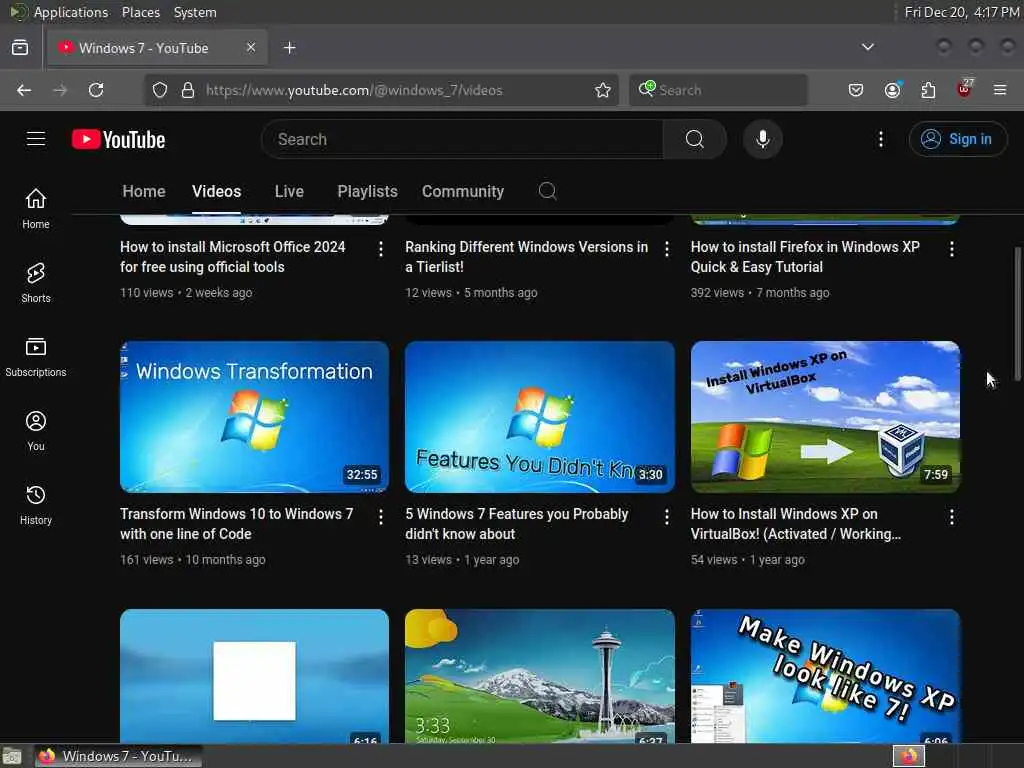The width and height of the screenshot is (1024, 768).
Task: Open Firefox application menu
Action: click(1000, 90)
